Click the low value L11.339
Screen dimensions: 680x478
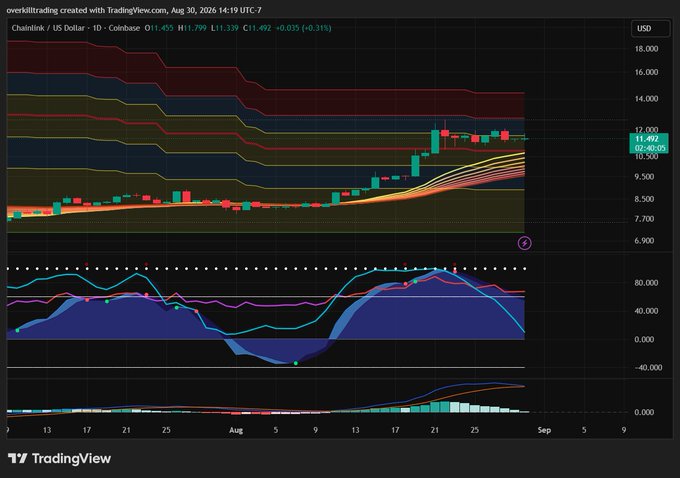pos(225,28)
